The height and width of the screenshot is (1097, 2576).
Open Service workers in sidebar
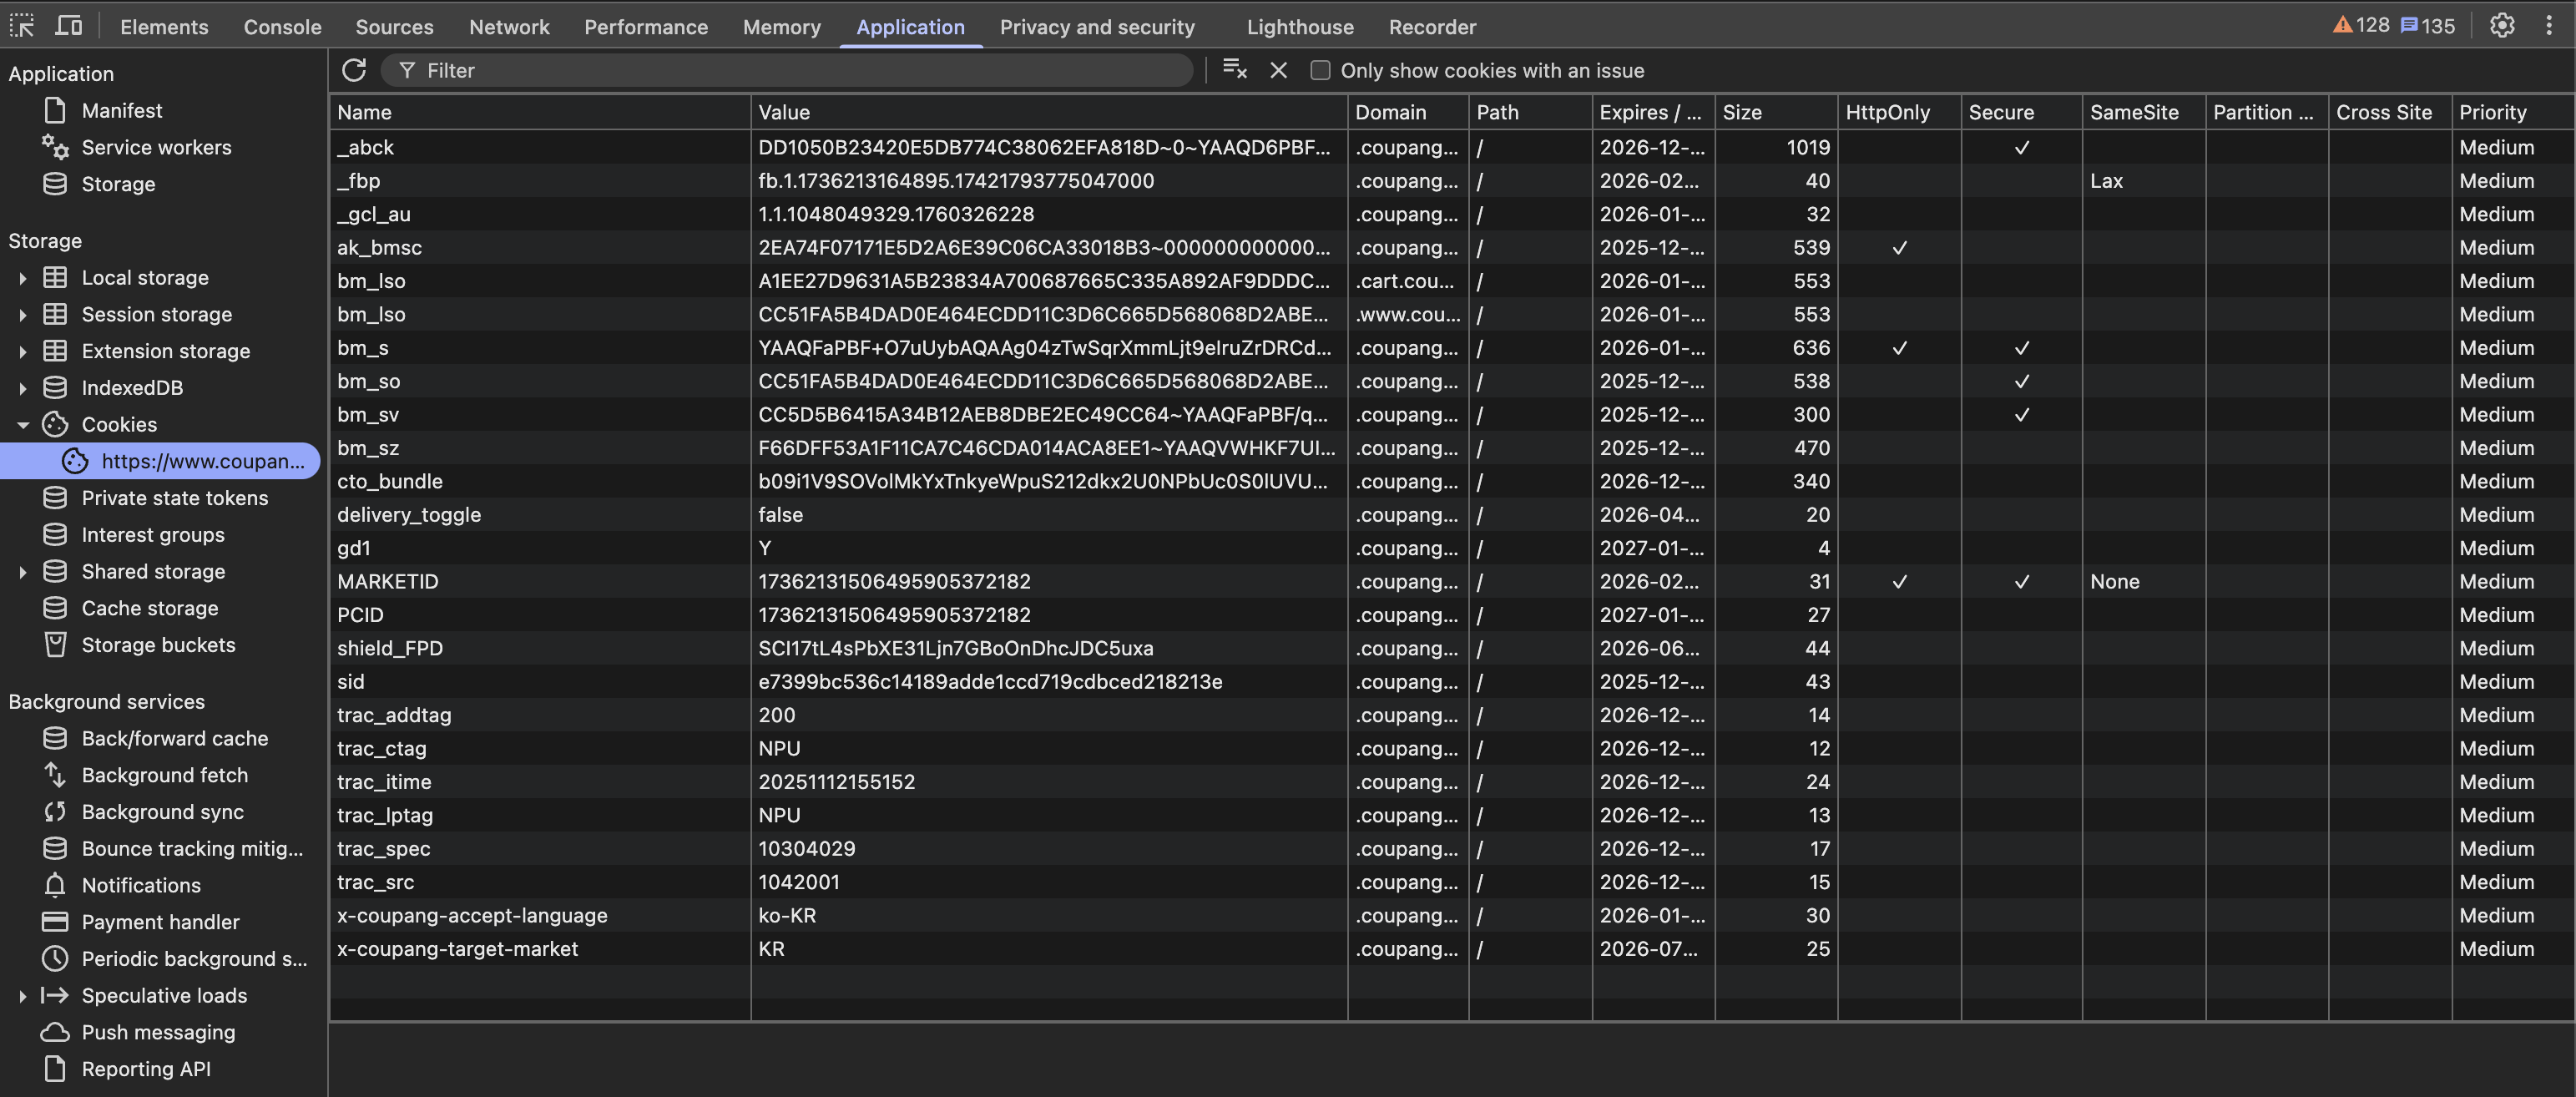[156, 147]
